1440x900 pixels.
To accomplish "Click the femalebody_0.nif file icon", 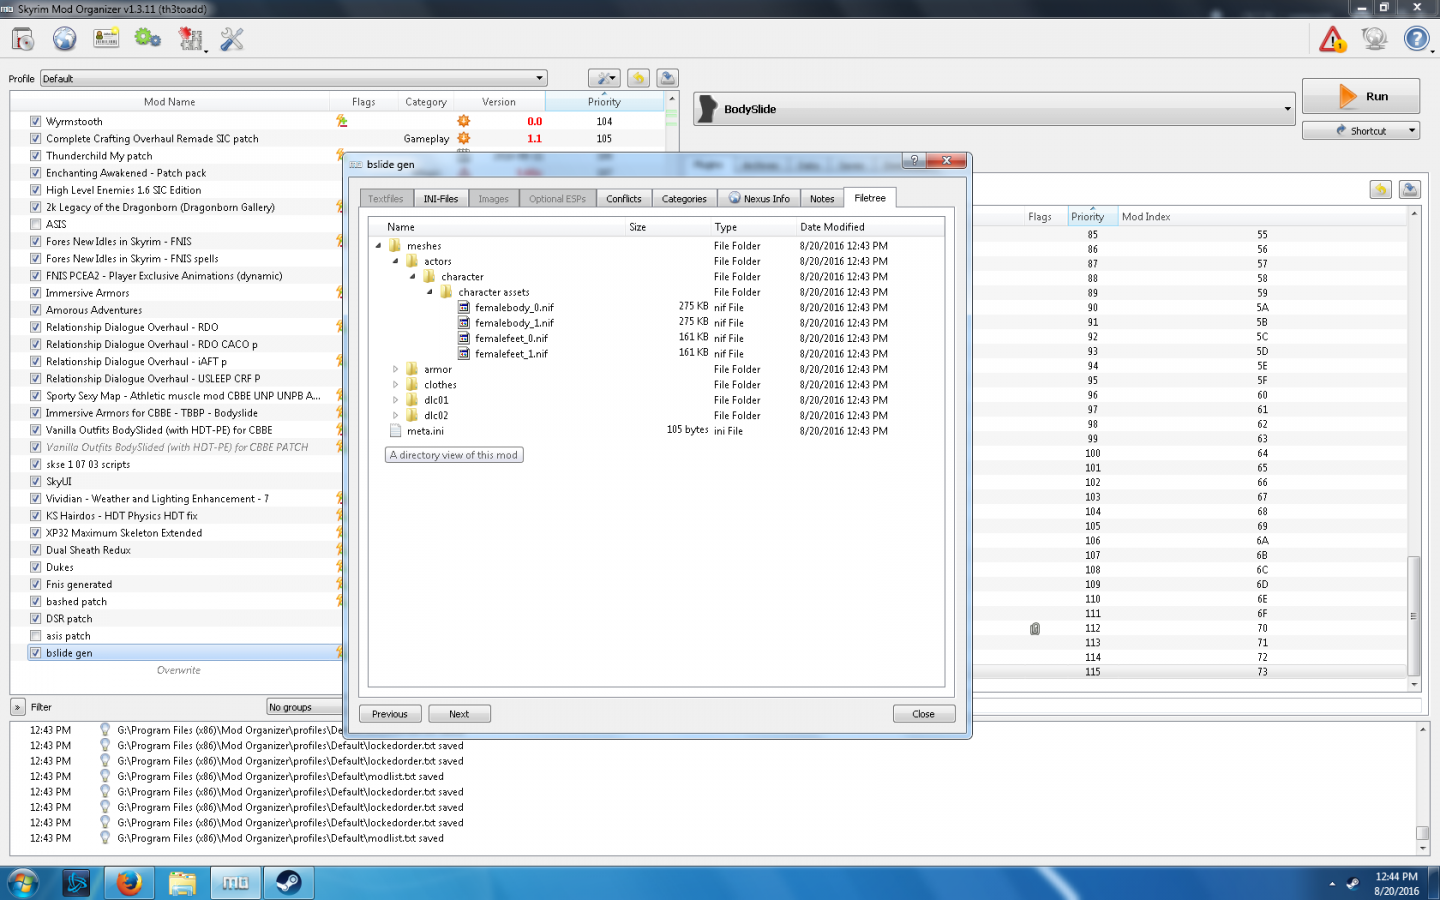I will click(x=464, y=307).
